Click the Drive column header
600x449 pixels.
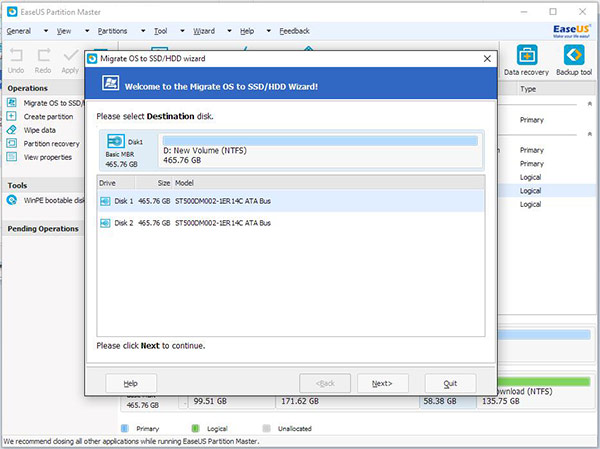[x=116, y=183]
